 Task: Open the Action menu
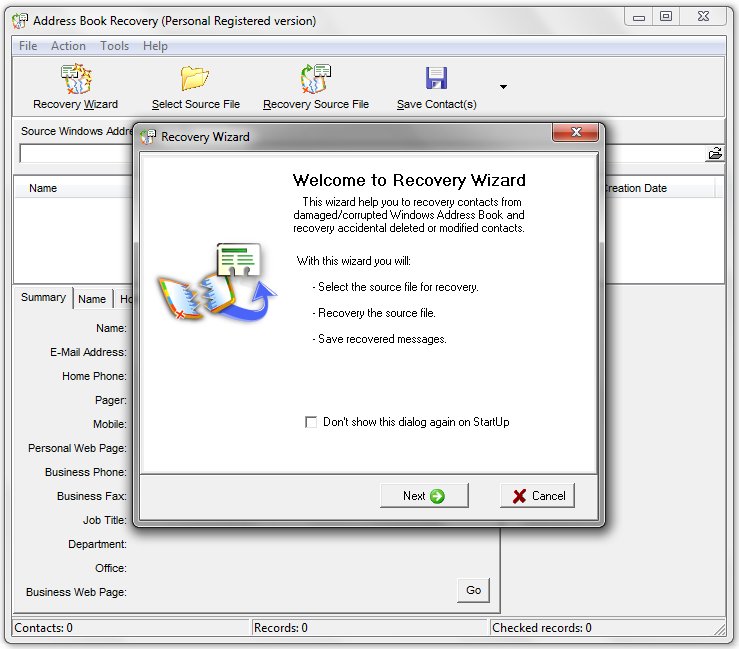[68, 46]
